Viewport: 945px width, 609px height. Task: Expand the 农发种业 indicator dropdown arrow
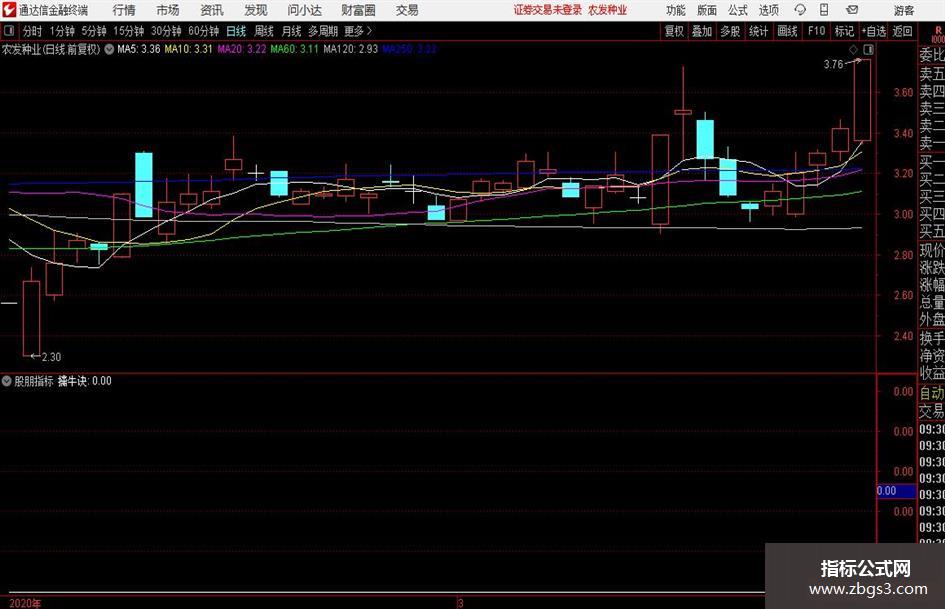pyautogui.click(x=109, y=49)
